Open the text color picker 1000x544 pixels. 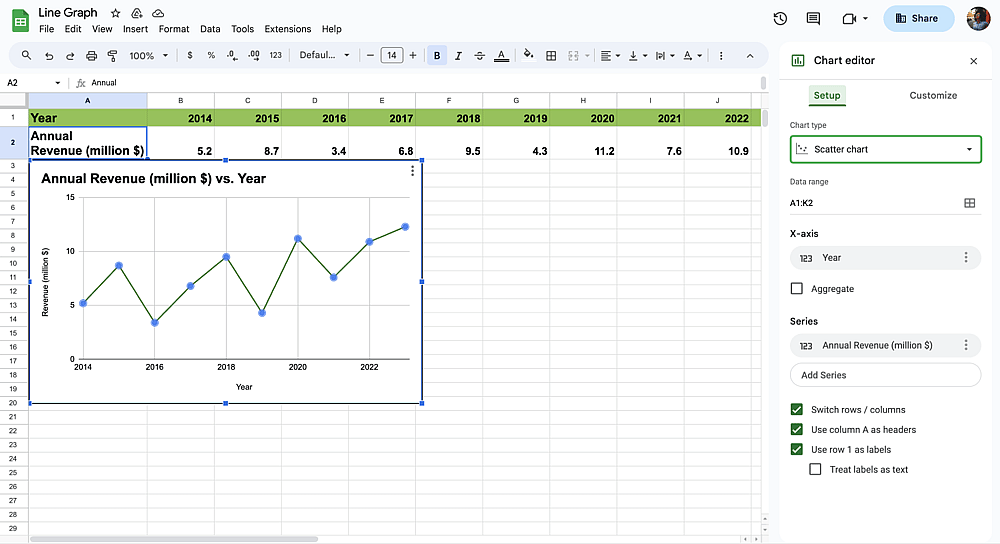click(501, 55)
